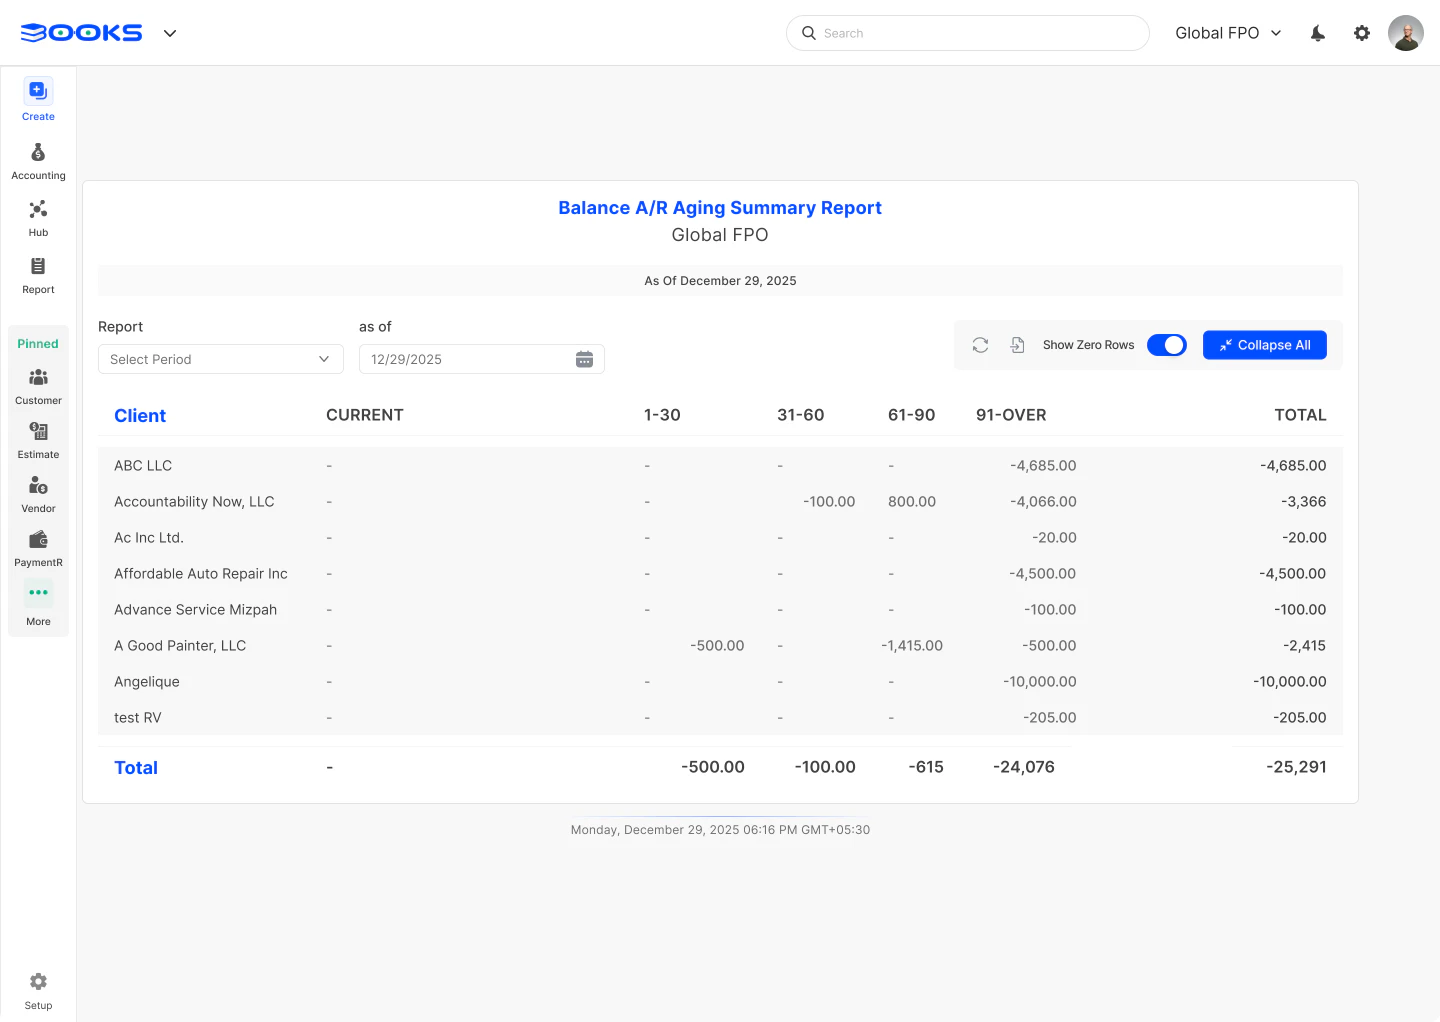Click the 61-90 column header
Viewport: 1440px width, 1022px height.
pos(912,415)
